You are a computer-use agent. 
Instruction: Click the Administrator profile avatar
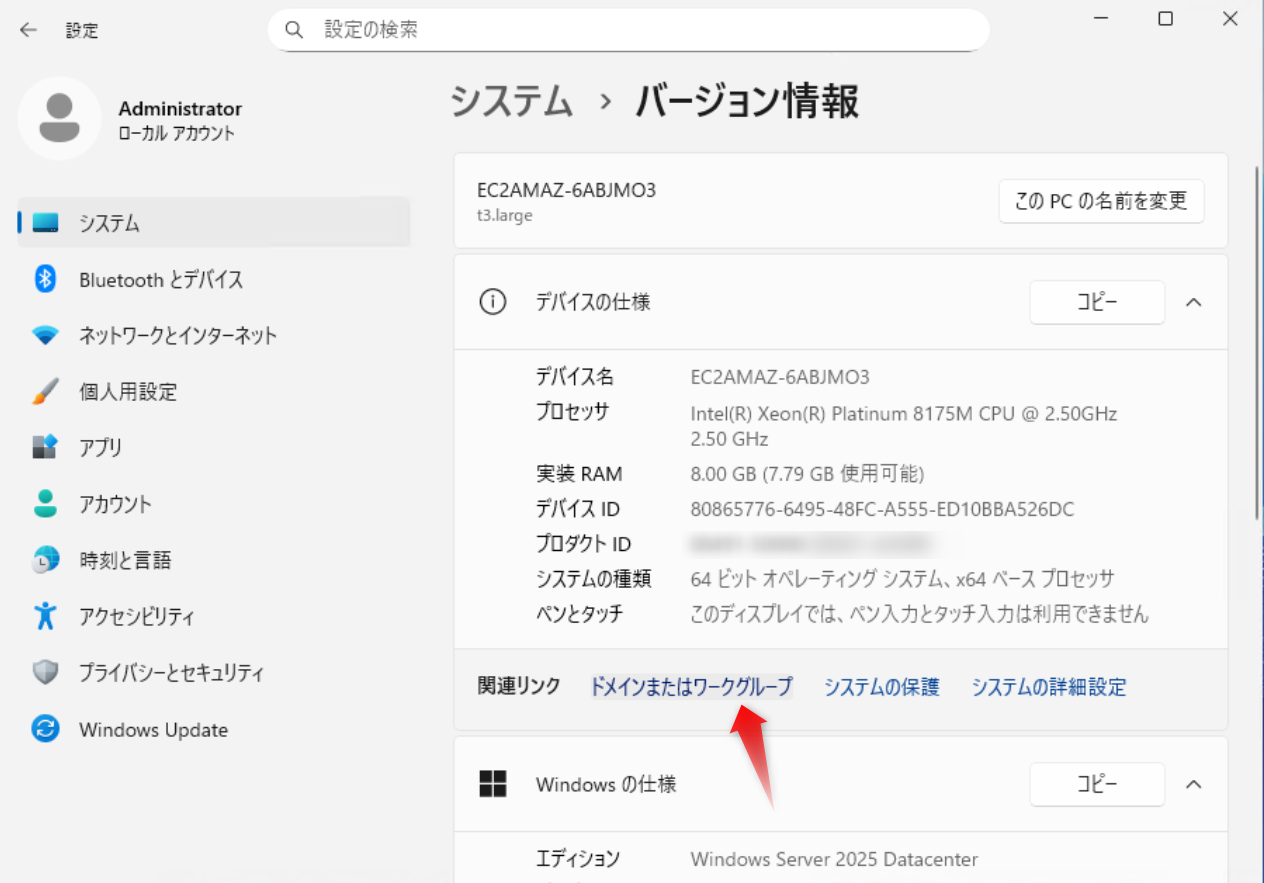coord(59,118)
